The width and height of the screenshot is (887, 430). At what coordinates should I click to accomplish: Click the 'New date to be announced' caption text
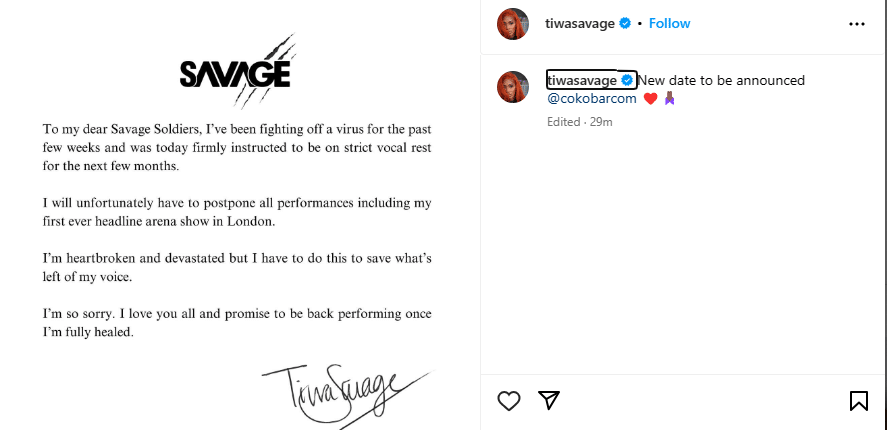click(720, 80)
